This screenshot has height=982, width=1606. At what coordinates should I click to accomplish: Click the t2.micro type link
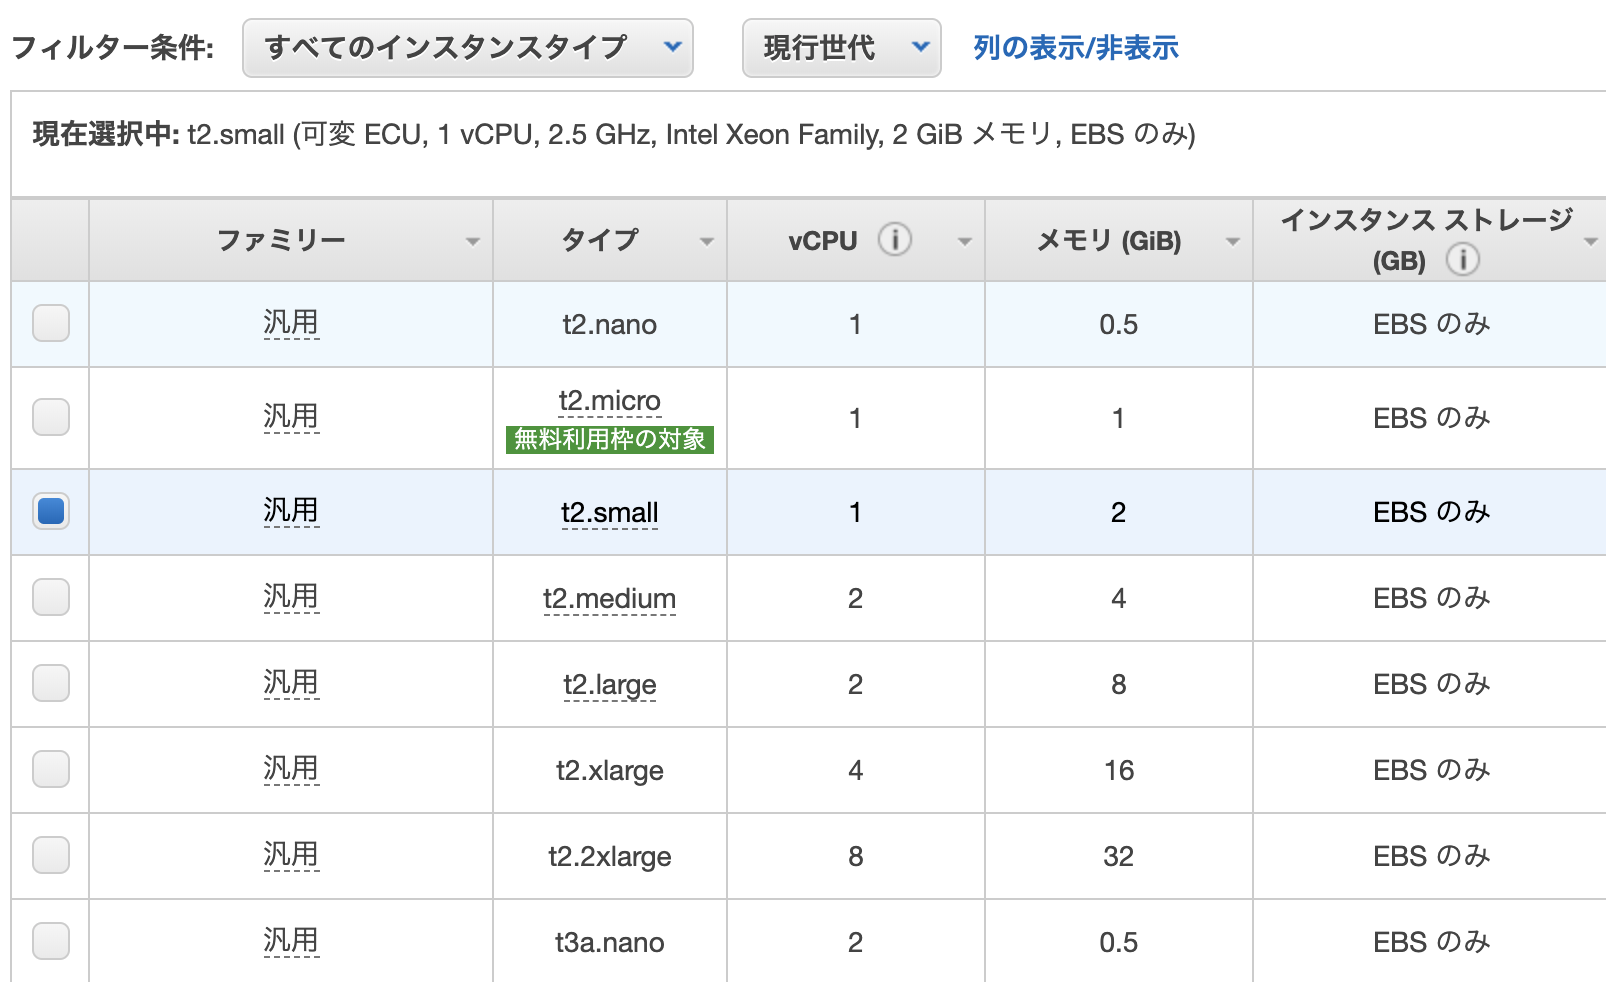(609, 401)
